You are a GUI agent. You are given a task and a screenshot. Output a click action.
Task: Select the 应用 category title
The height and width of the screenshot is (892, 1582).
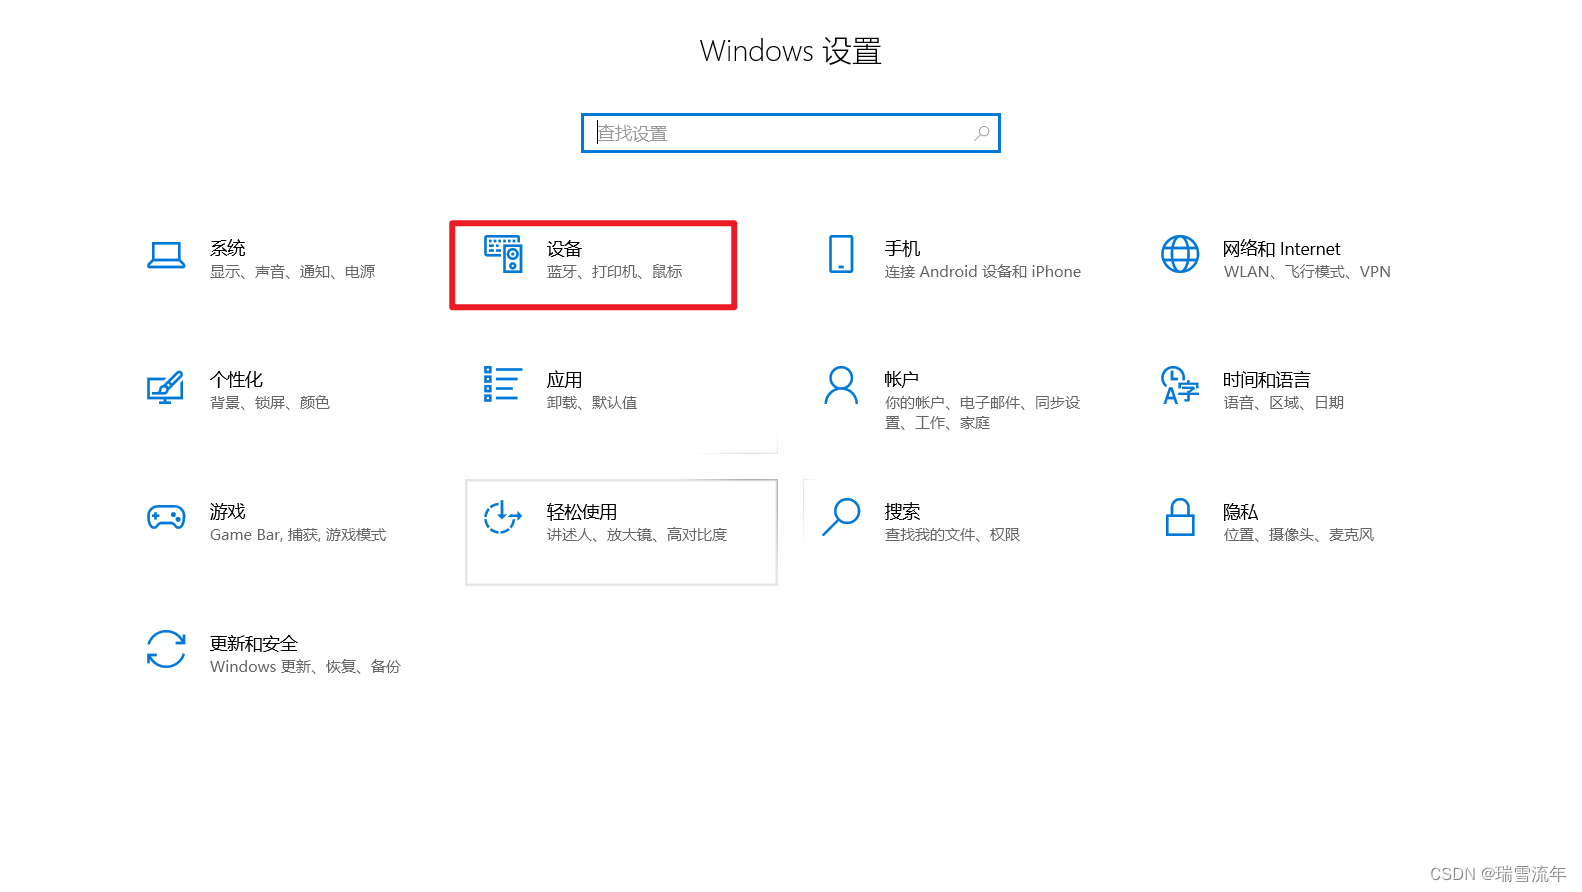click(564, 380)
